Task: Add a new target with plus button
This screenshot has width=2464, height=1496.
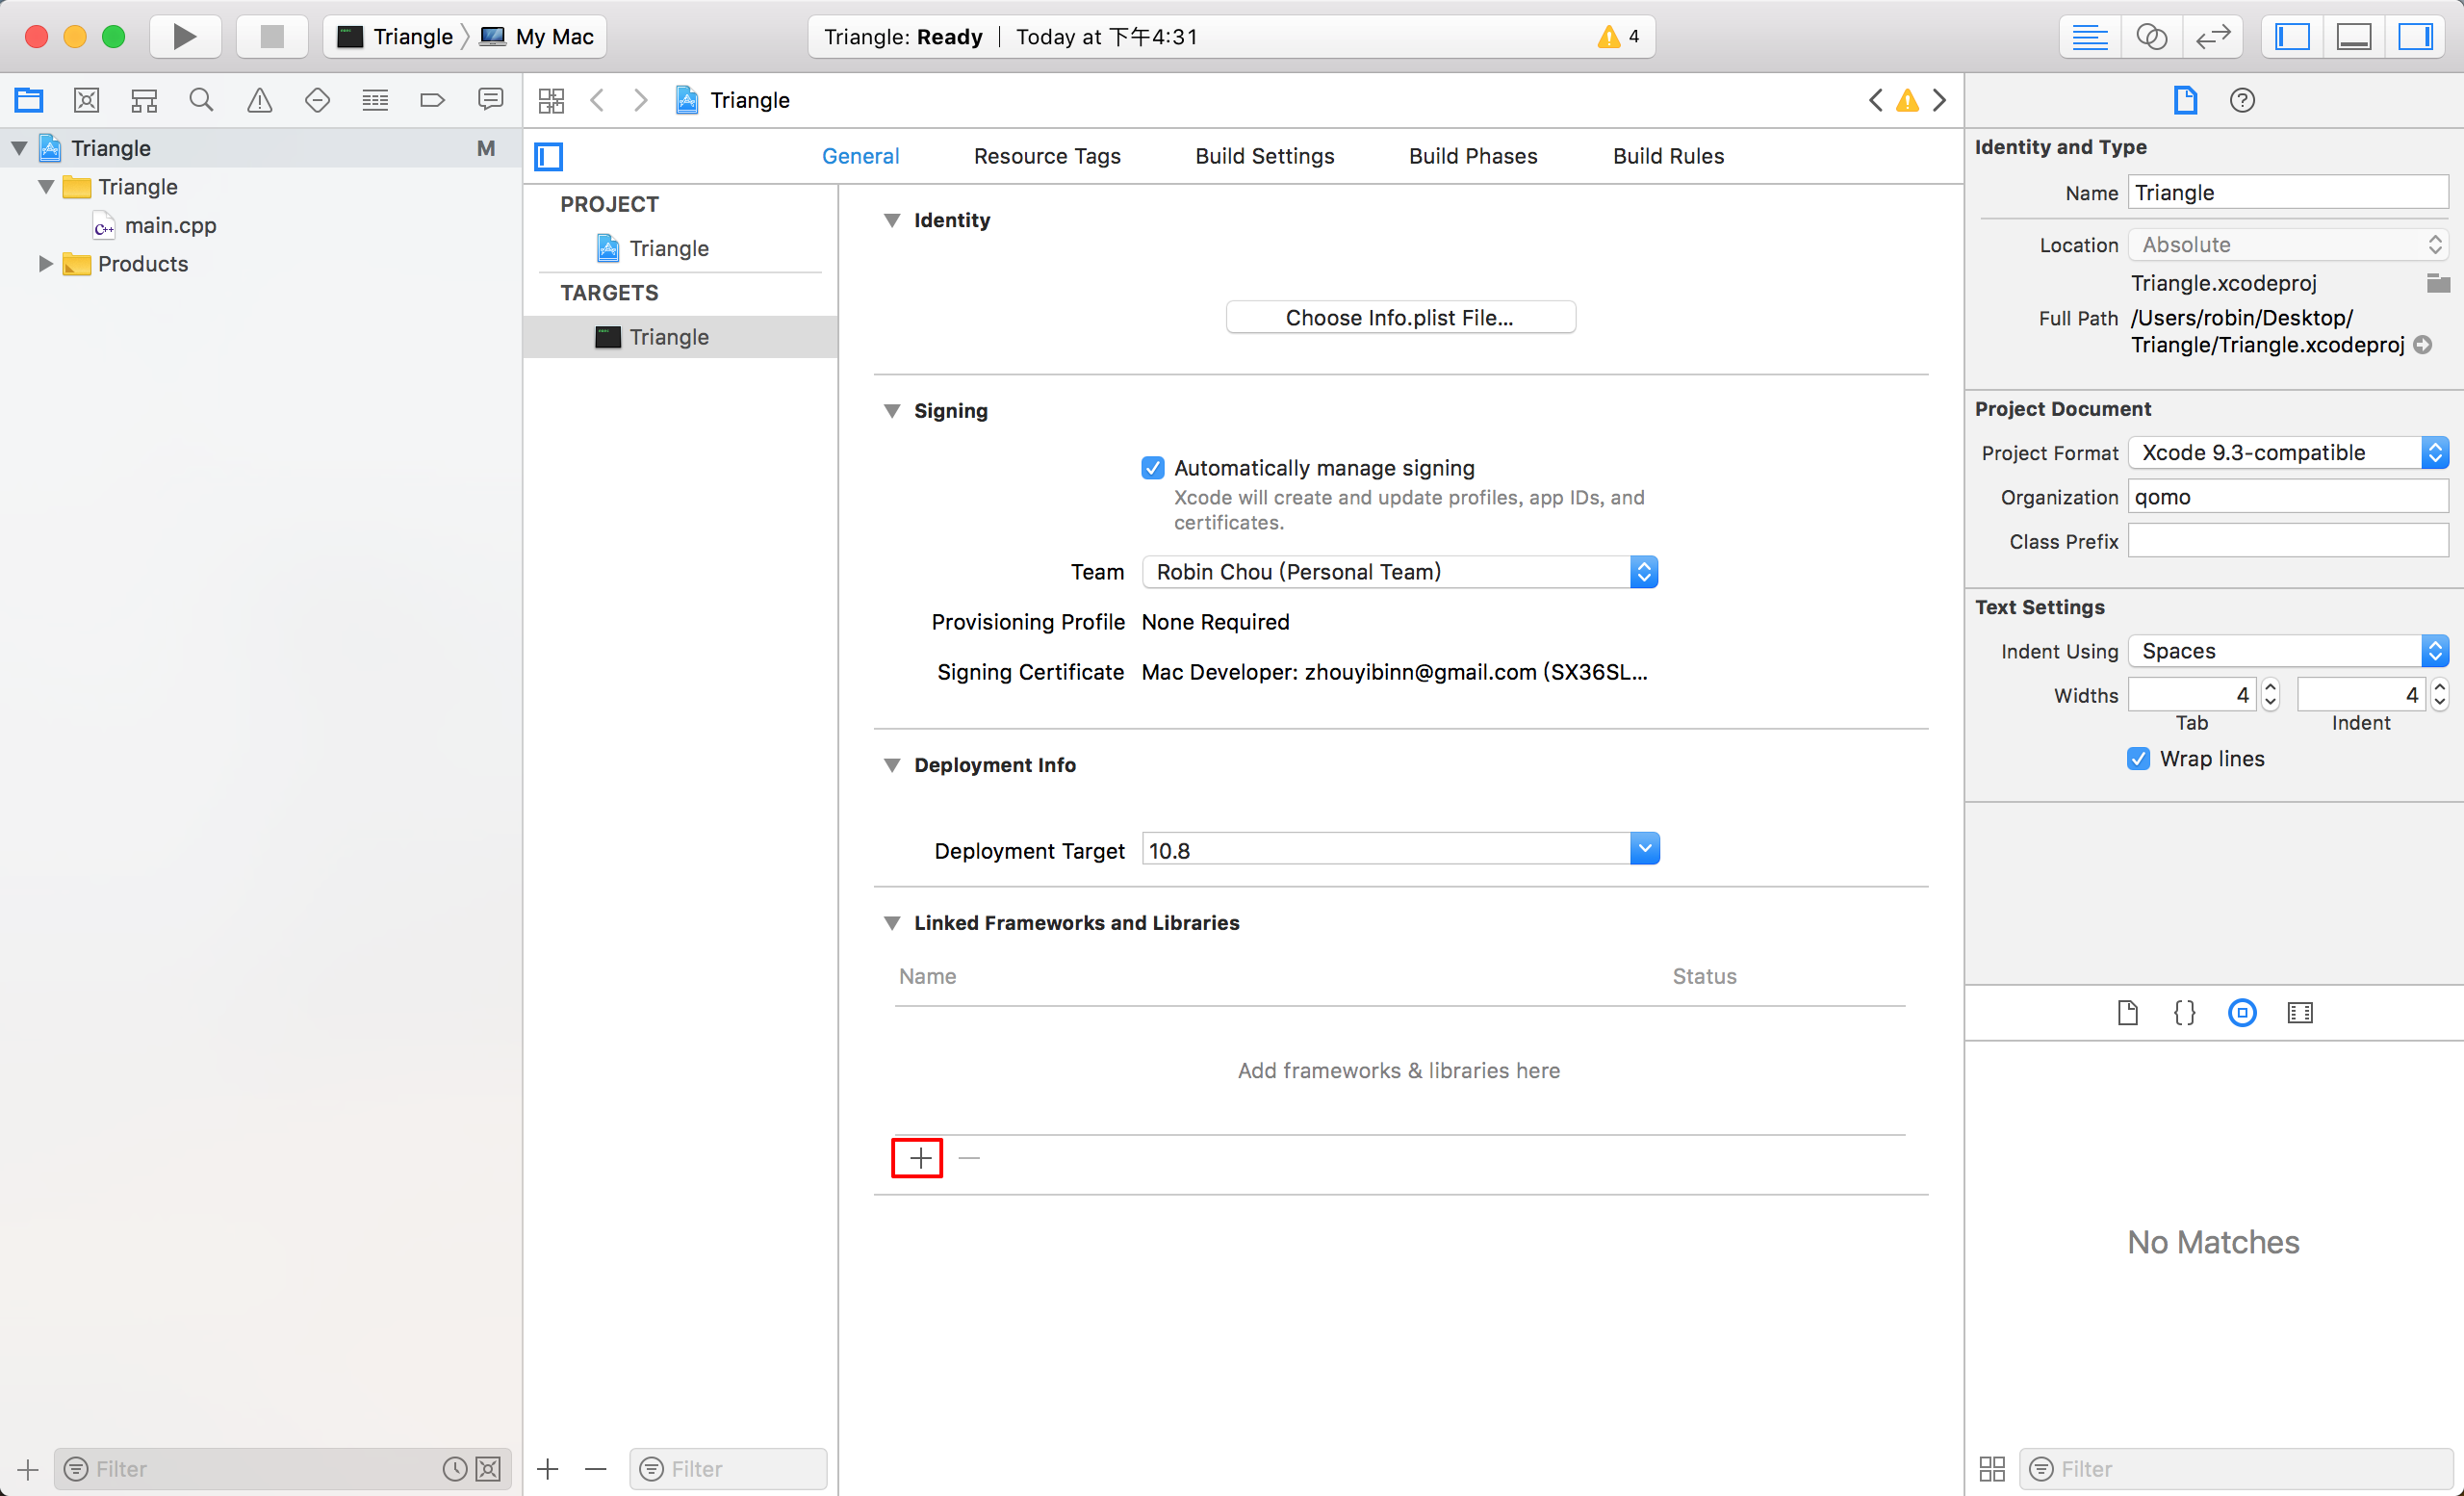Action: pyautogui.click(x=548, y=1469)
